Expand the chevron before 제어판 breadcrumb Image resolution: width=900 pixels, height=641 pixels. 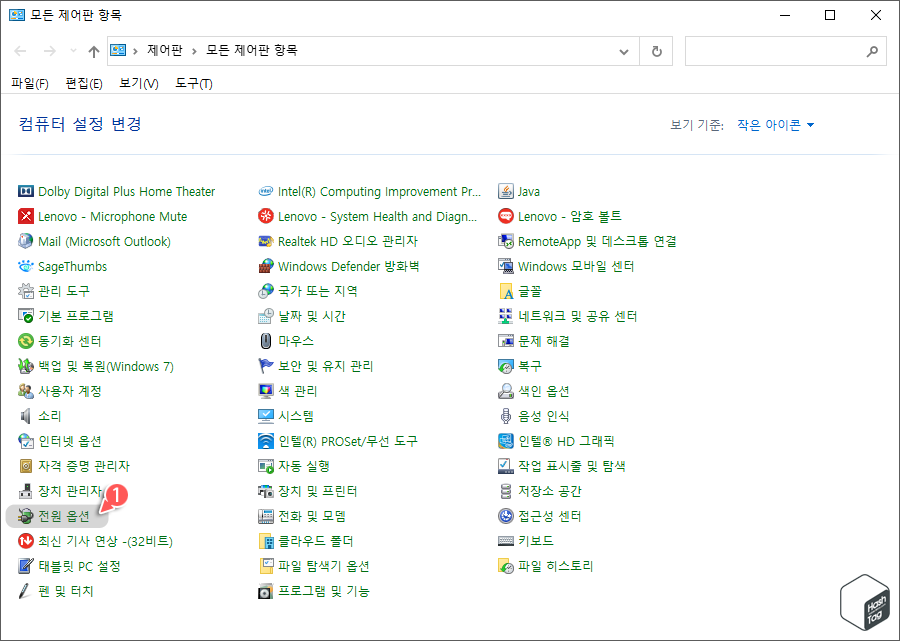coord(135,51)
